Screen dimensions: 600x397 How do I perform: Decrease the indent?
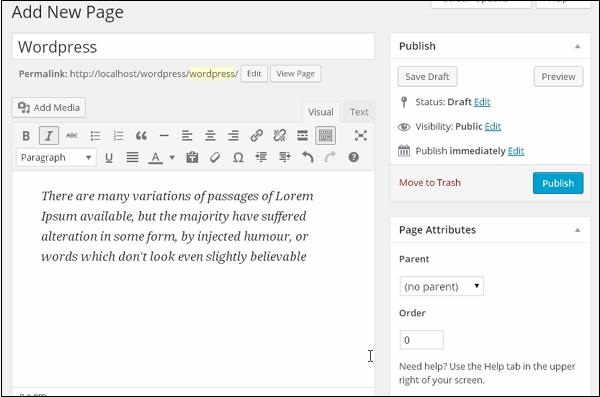coord(261,157)
